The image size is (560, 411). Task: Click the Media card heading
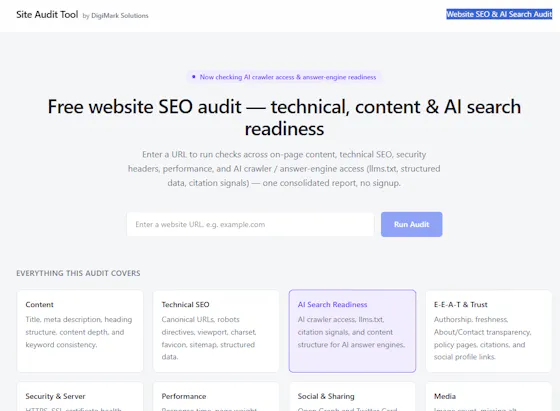[x=445, y=396]
